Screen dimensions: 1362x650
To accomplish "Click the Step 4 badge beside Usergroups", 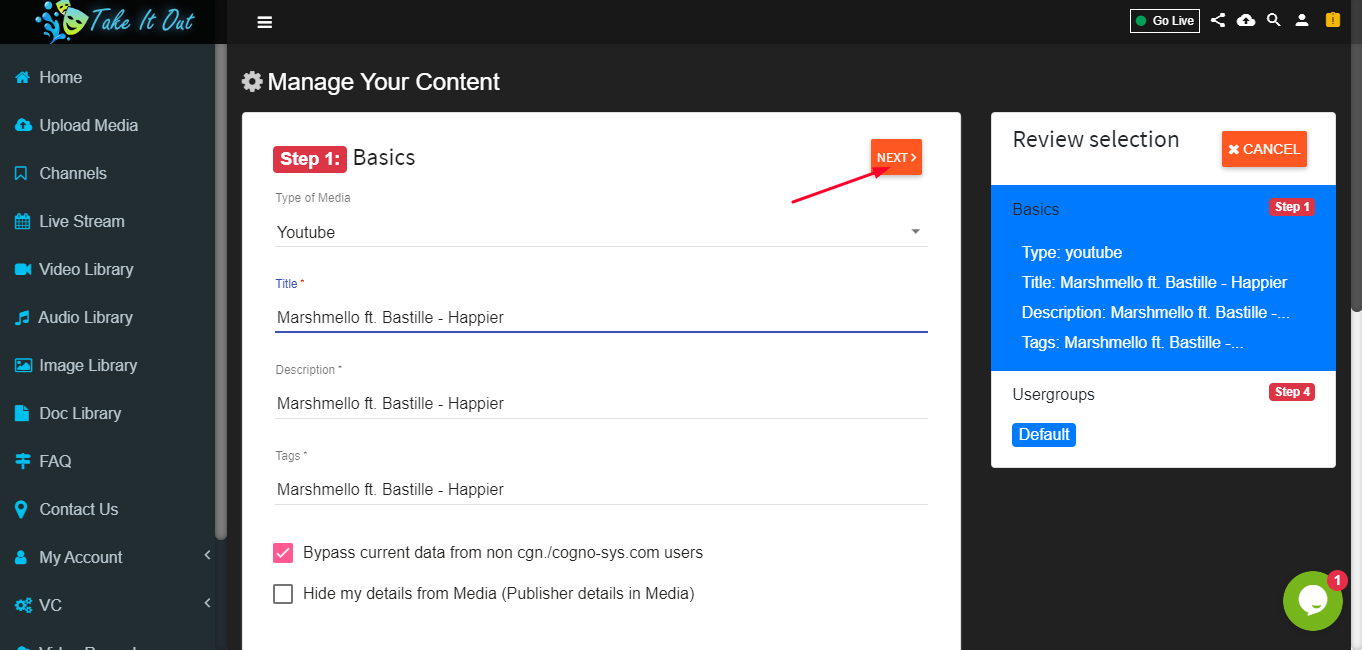I will pyautogui.click(x=1292, y=392).
